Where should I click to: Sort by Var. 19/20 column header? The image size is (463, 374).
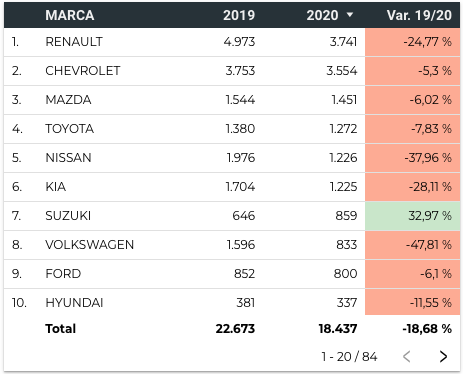[419, 15]
